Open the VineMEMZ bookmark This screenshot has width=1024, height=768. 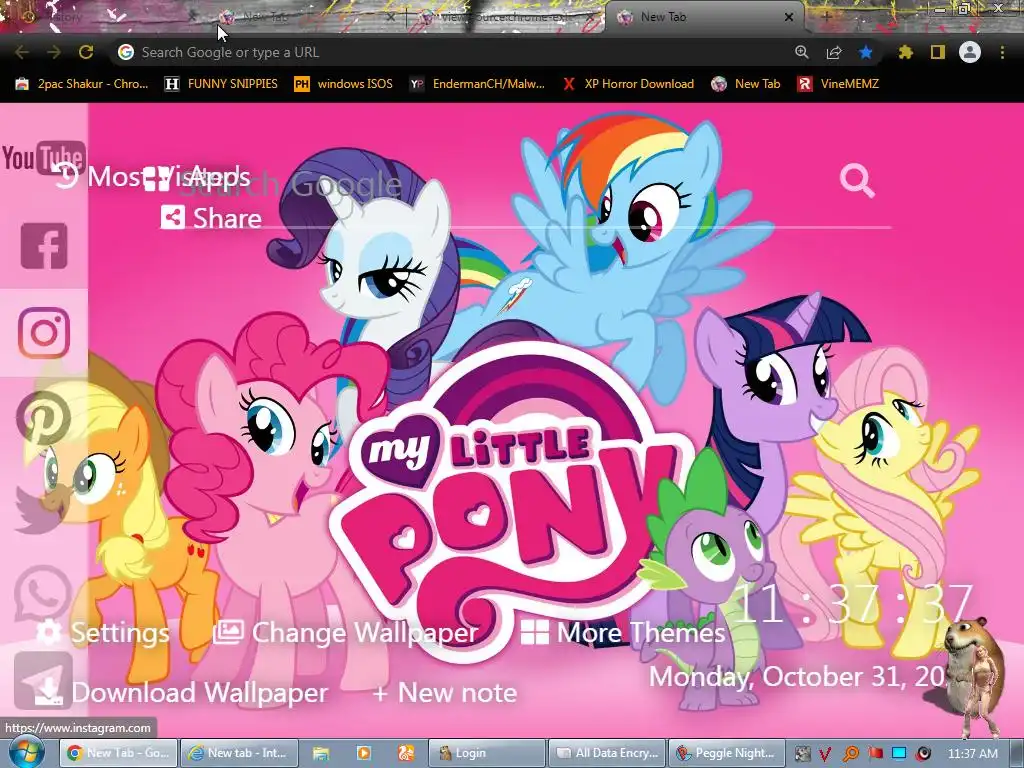coord(838,84)
